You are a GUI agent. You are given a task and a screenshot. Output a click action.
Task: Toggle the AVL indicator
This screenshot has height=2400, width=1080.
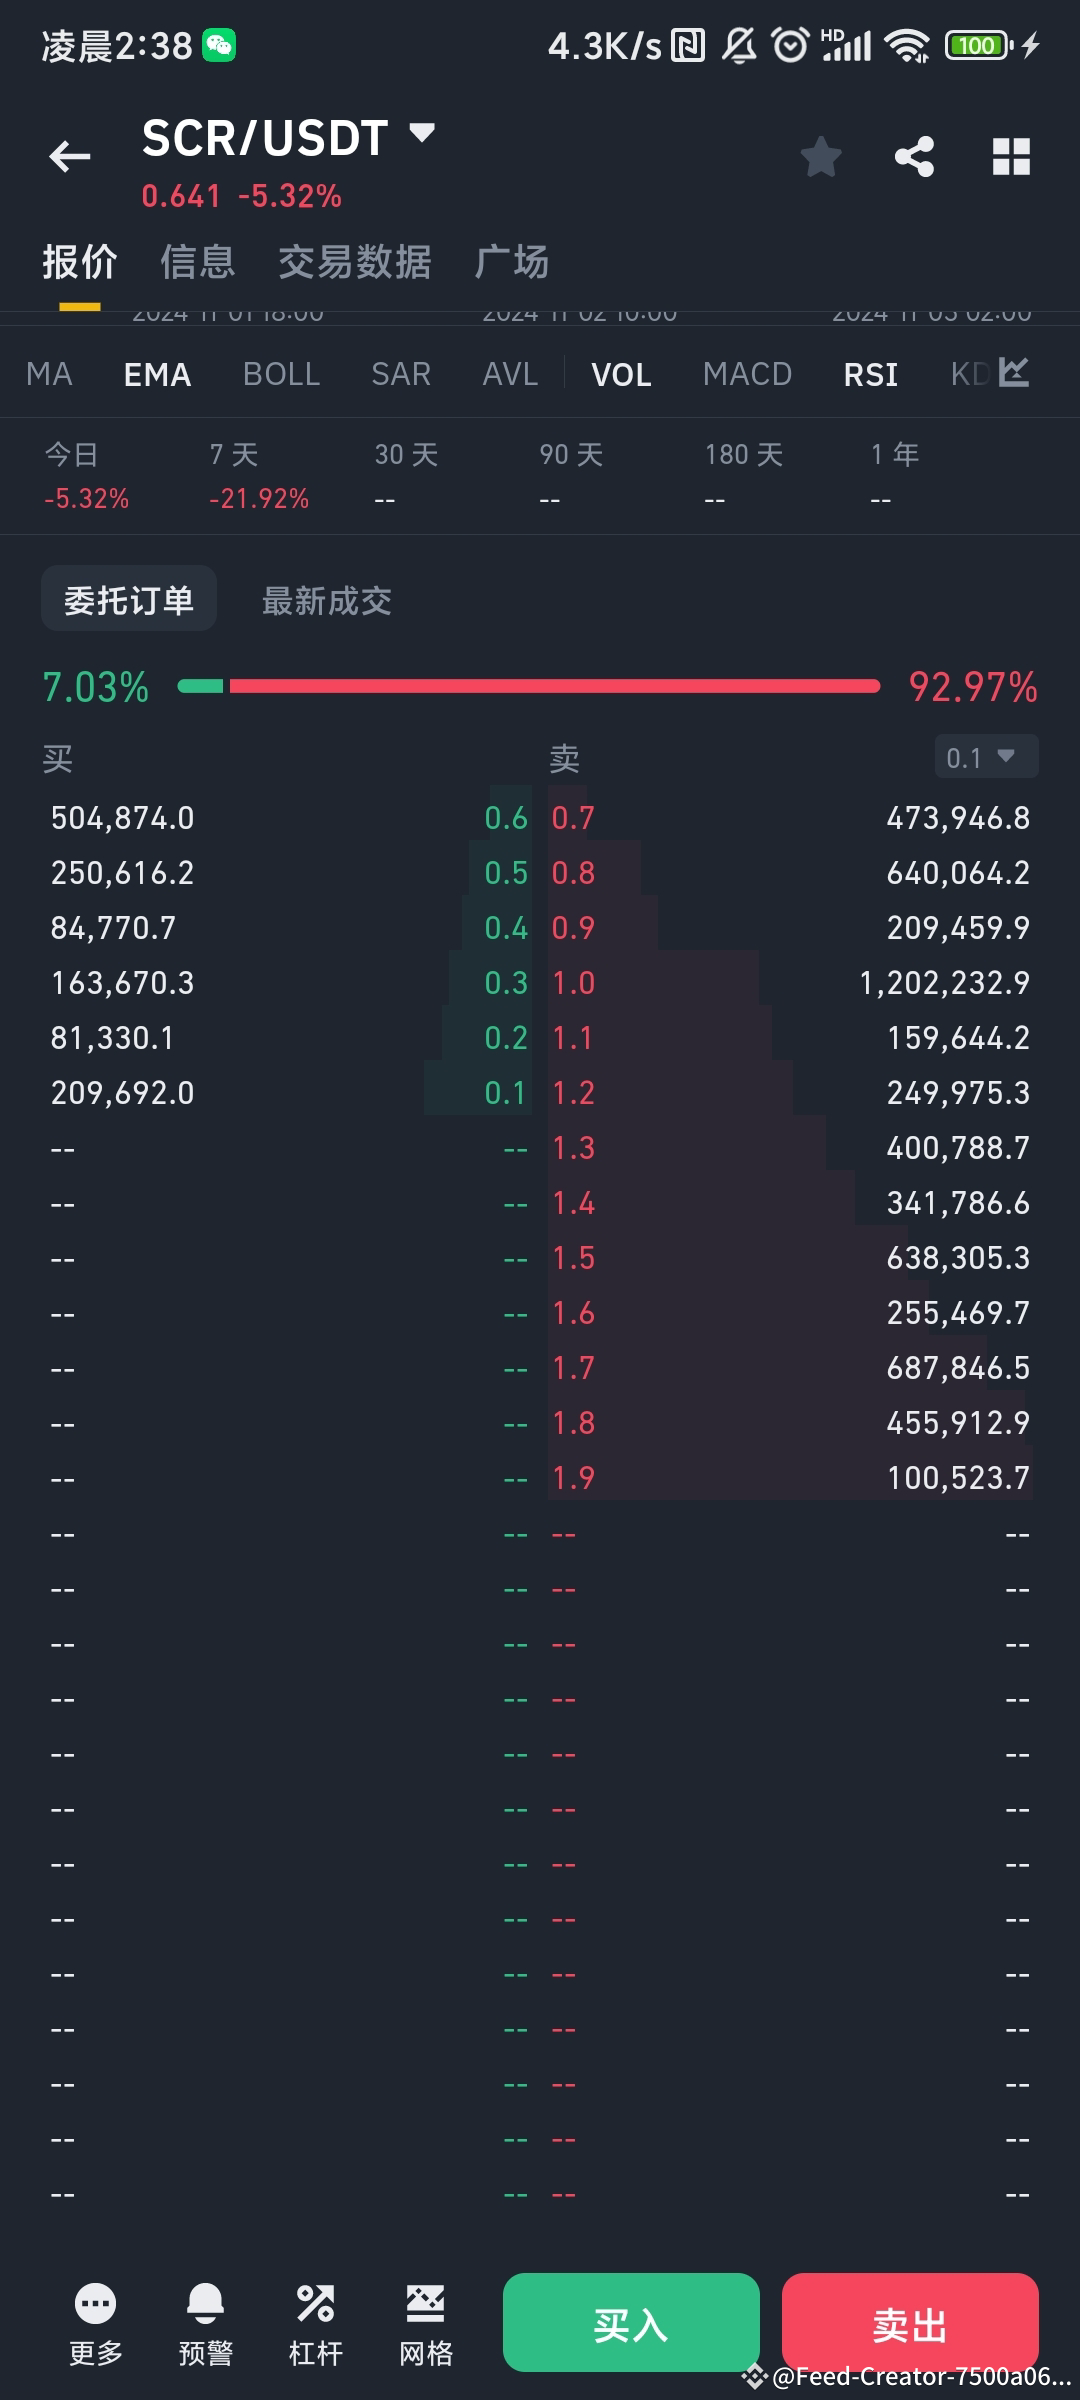click(510, 374)
